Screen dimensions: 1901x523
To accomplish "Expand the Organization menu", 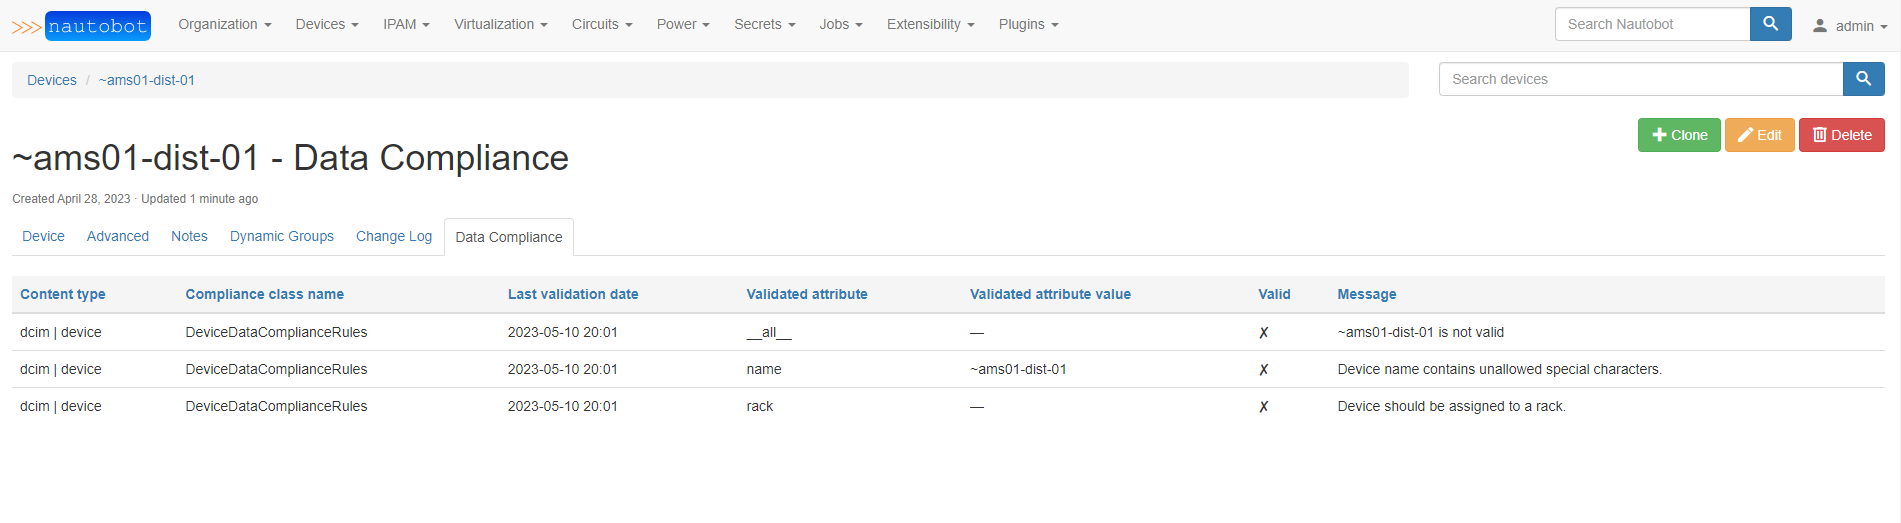I will click(x=224, y=24).
